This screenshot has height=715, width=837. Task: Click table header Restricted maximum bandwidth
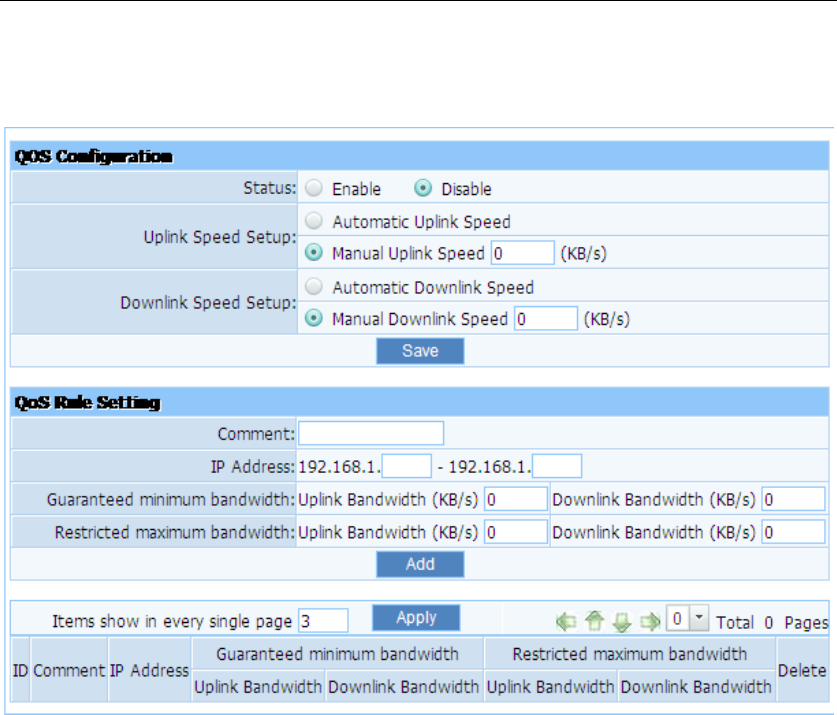[x=629, y=654]
